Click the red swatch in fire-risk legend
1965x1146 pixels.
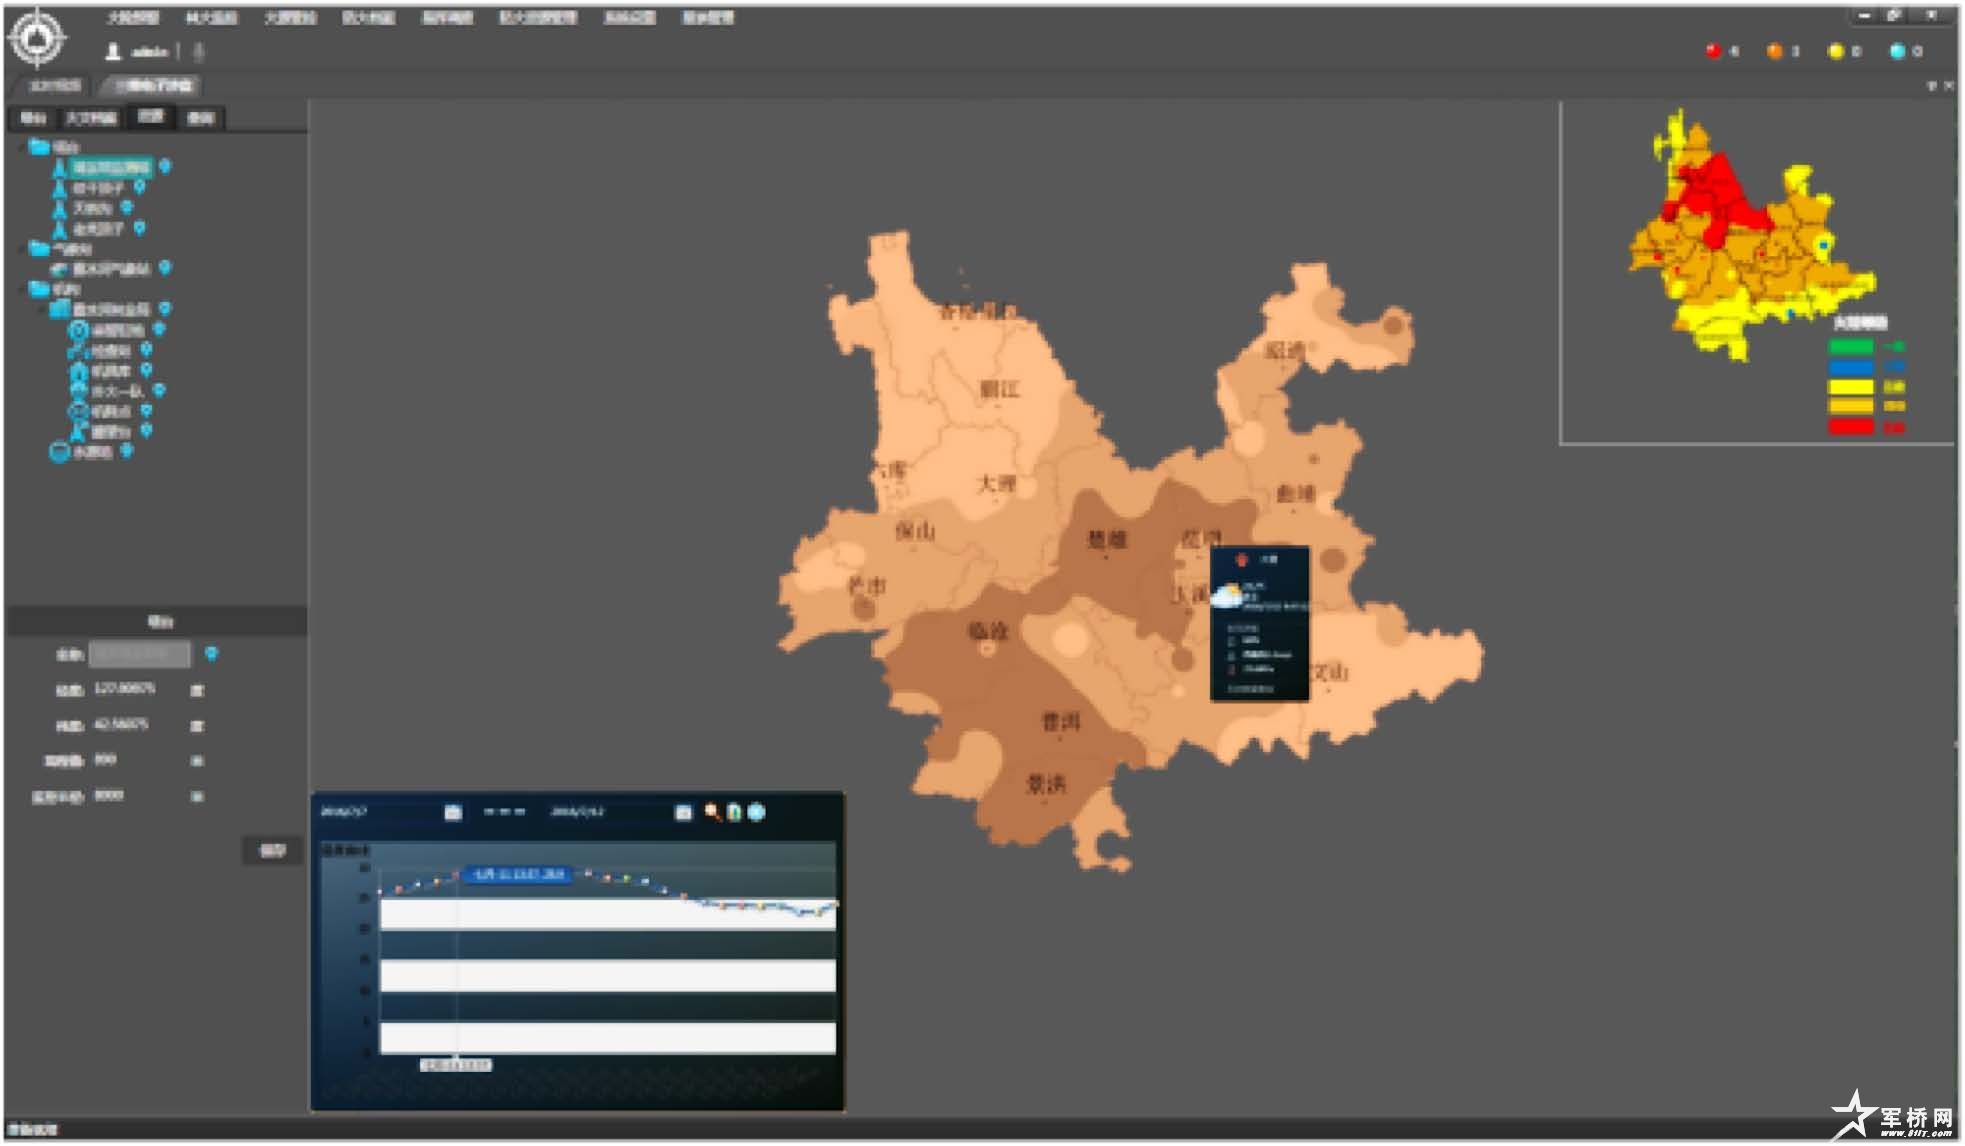pyautogui.click(x=1850, y=427)
